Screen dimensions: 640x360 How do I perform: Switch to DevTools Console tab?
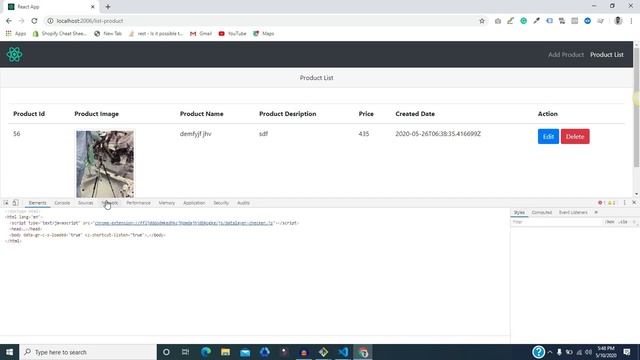[x=62, y=203]
